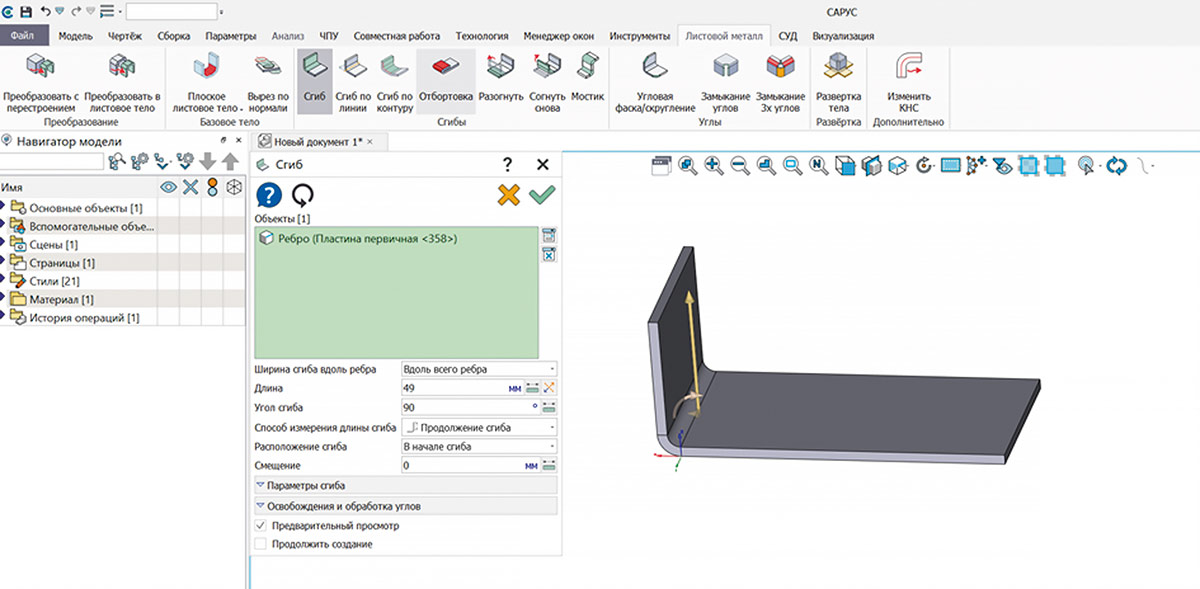Click Преобразовать с перестроением tool

pyautogui.click(x=40, y=82)
